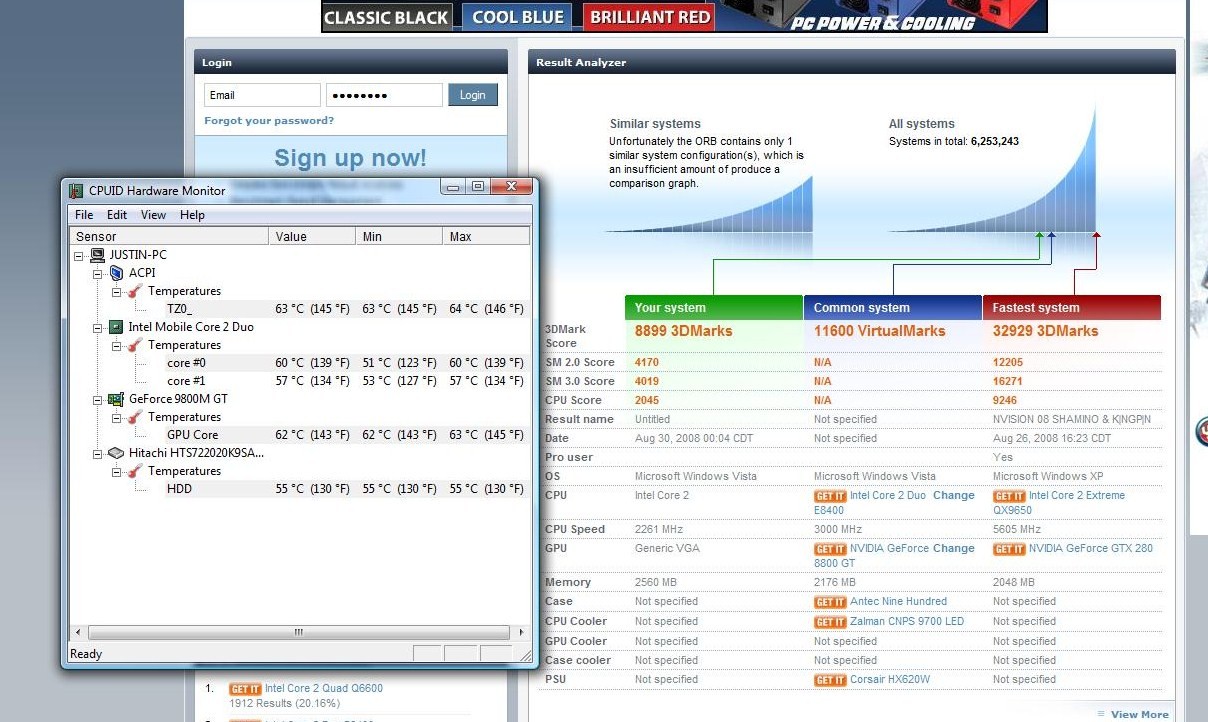The image size is (1208, 722).
Task: Click Corsair HX620W link
Action: coord(890,680)
